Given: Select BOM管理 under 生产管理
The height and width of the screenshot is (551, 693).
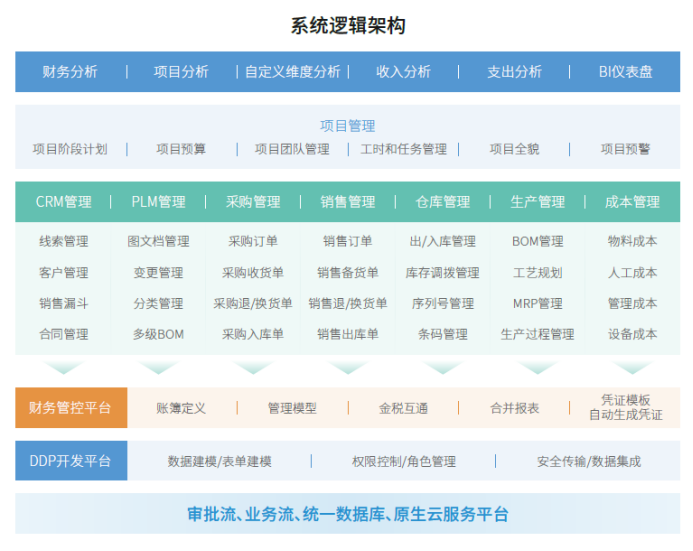Looking at the screenshot, I should click(537, 241).
